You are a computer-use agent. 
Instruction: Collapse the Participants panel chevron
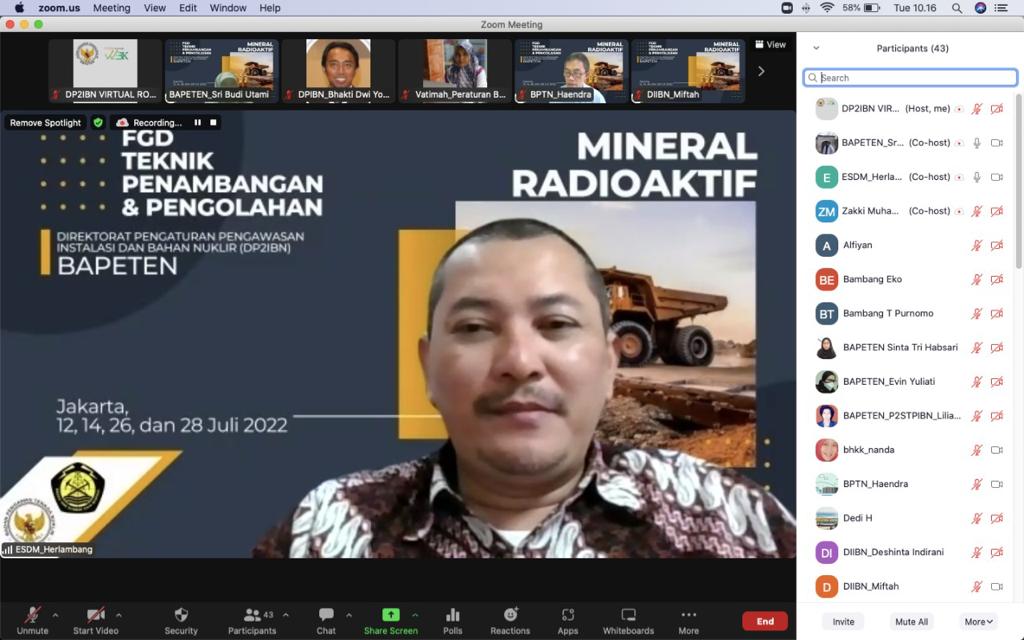(x=816, y=48)
